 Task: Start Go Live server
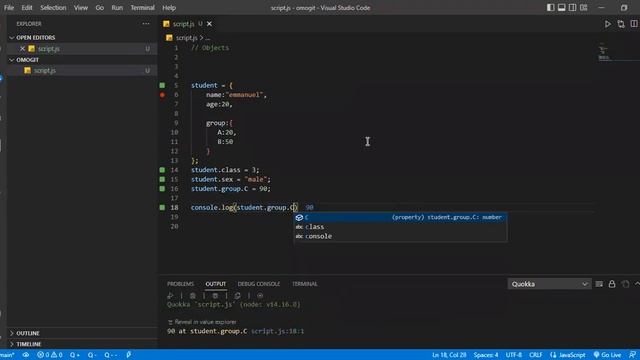pyautogui.click(x=607, y=355)
